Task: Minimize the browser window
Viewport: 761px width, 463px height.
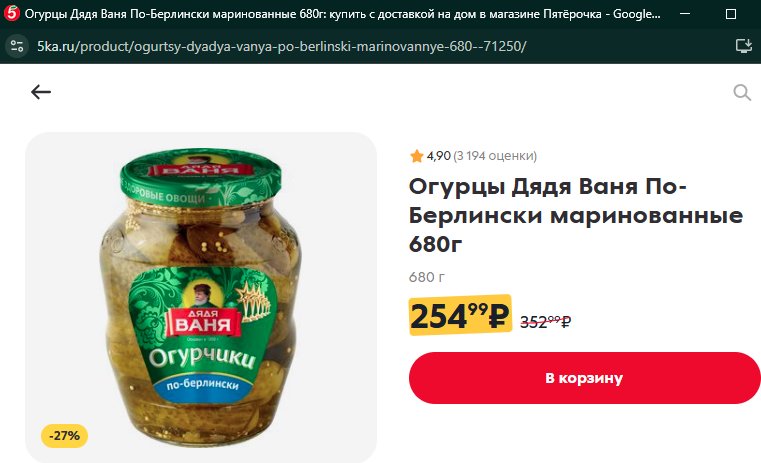Action: click(685, 14)
